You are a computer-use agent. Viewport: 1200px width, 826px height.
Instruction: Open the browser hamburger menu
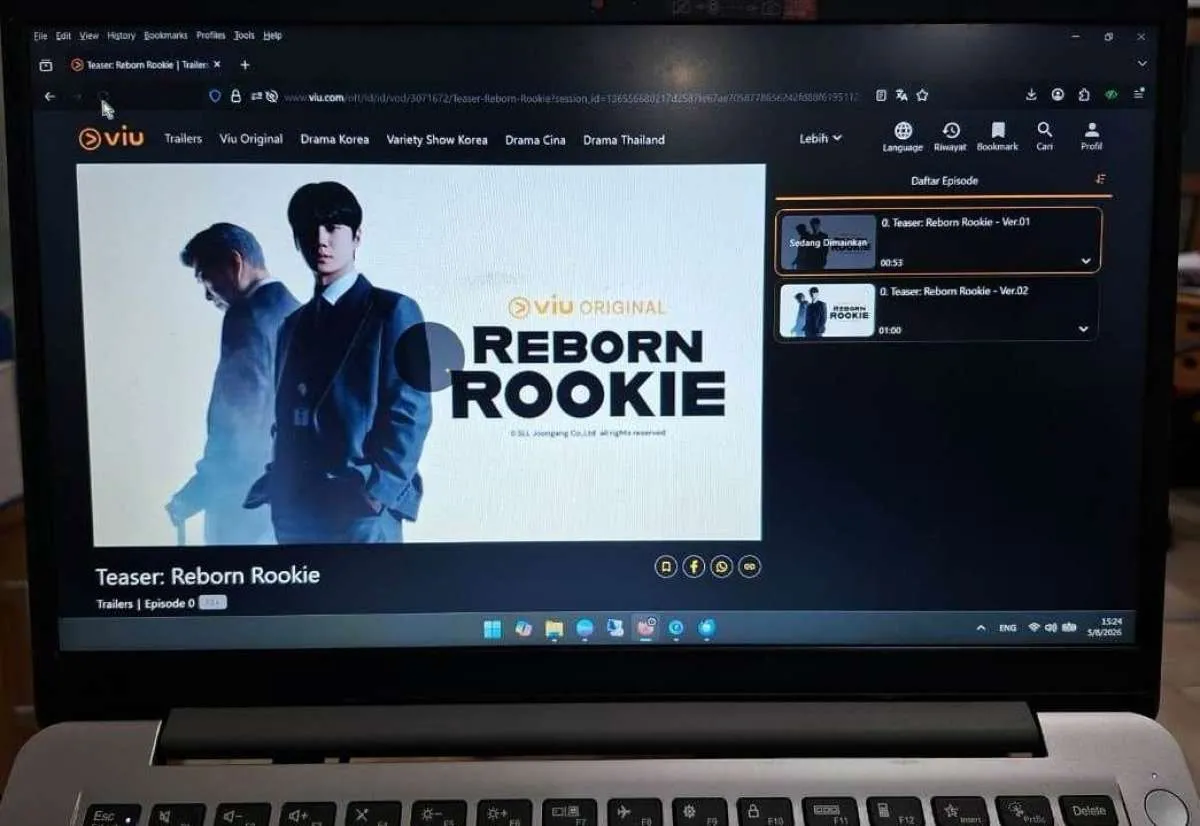click(1139, 94)
